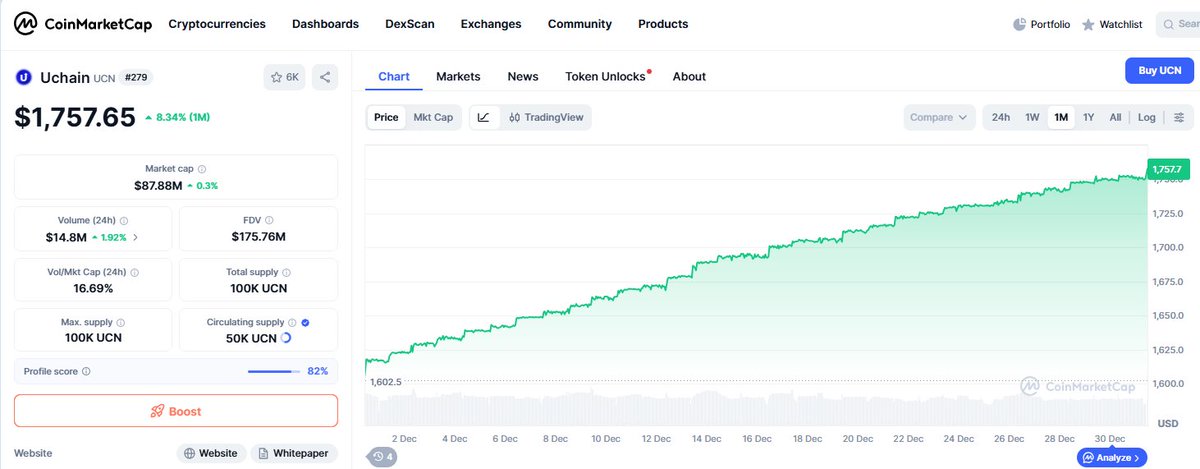Click the Uchain coin logo

(x=24, y=77)
